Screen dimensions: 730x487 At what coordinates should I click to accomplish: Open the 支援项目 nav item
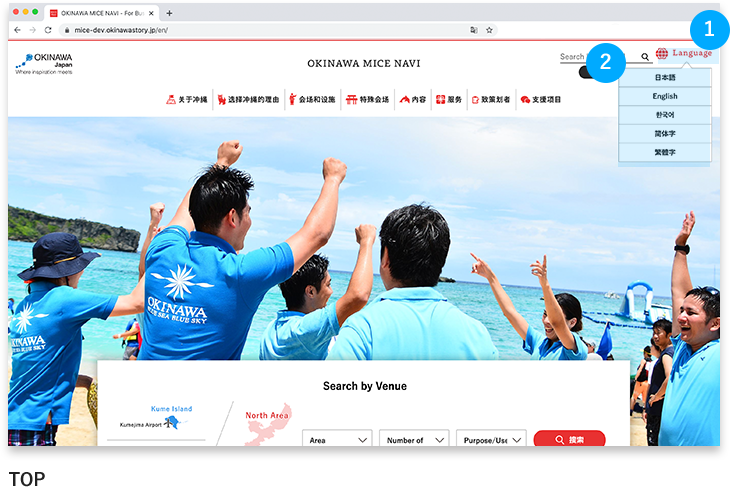[541, 99]
